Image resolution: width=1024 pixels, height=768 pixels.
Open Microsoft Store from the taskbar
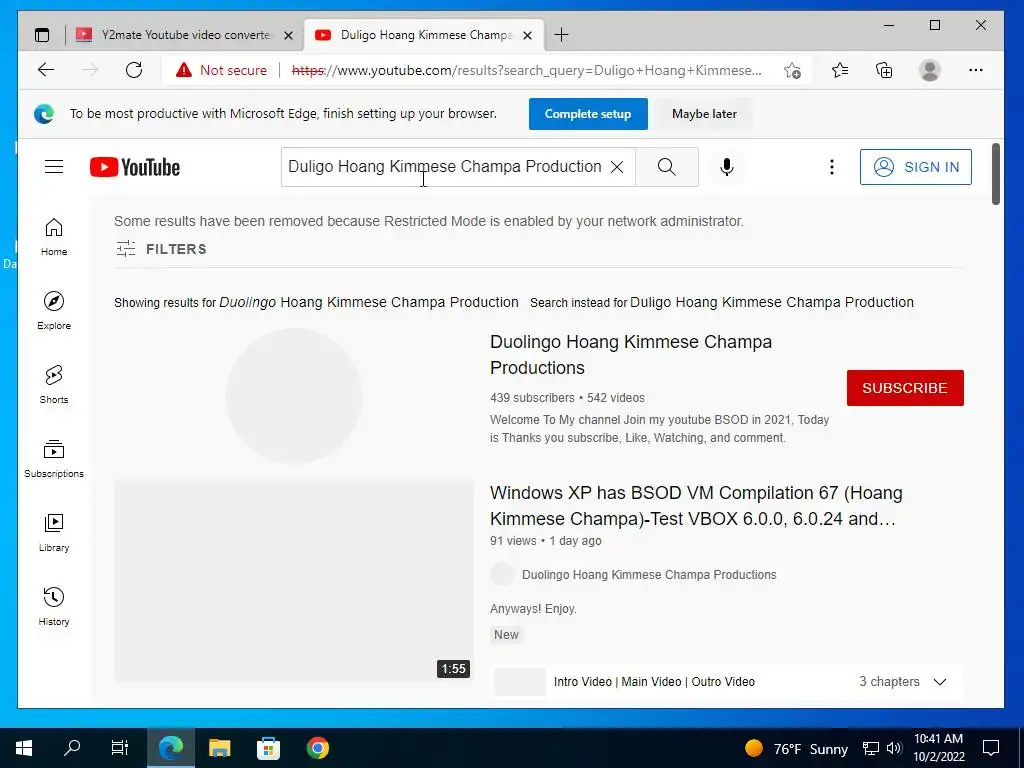pos(268,748)
